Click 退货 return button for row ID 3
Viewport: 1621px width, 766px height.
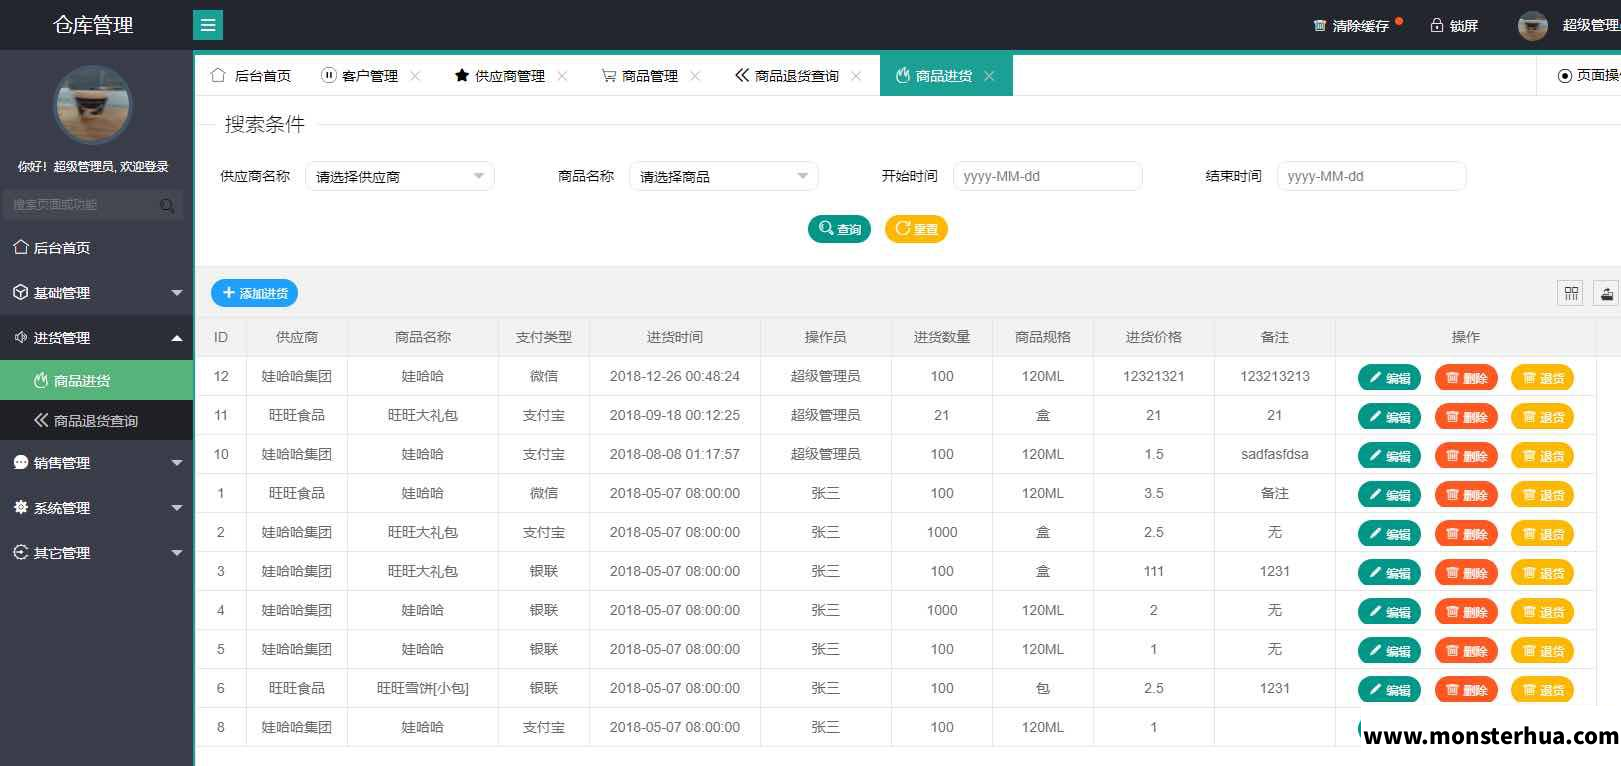pyautogui.click(x=1543, y=572)
